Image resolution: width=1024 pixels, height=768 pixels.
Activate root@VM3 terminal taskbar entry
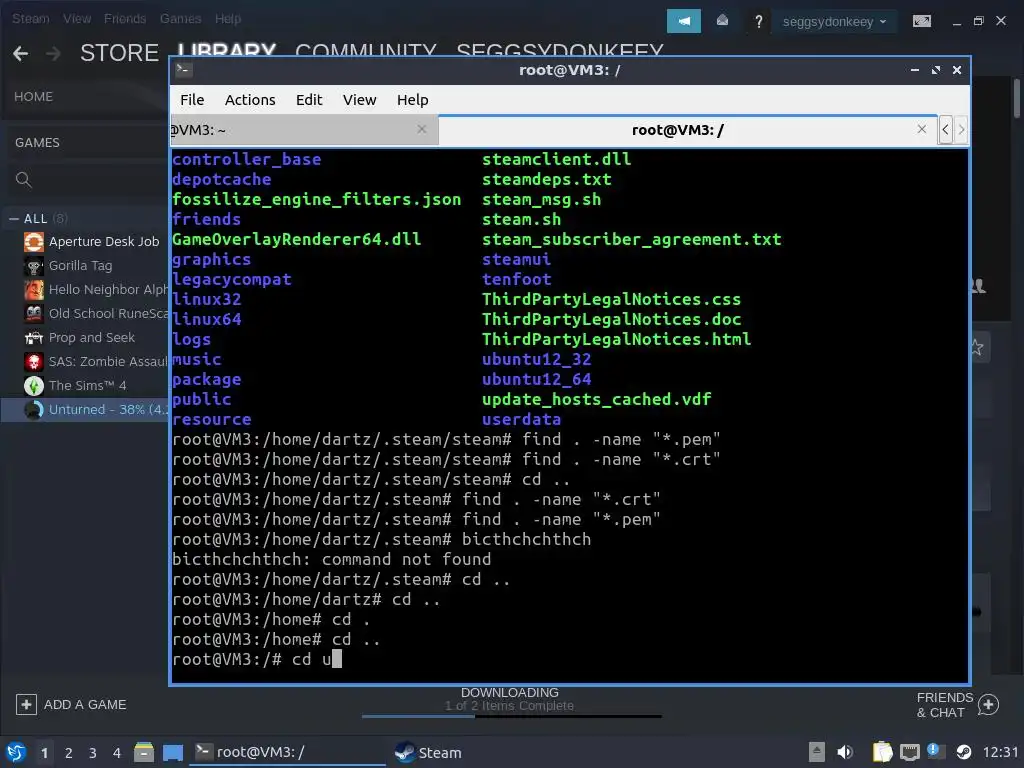[x=287, y=752]
